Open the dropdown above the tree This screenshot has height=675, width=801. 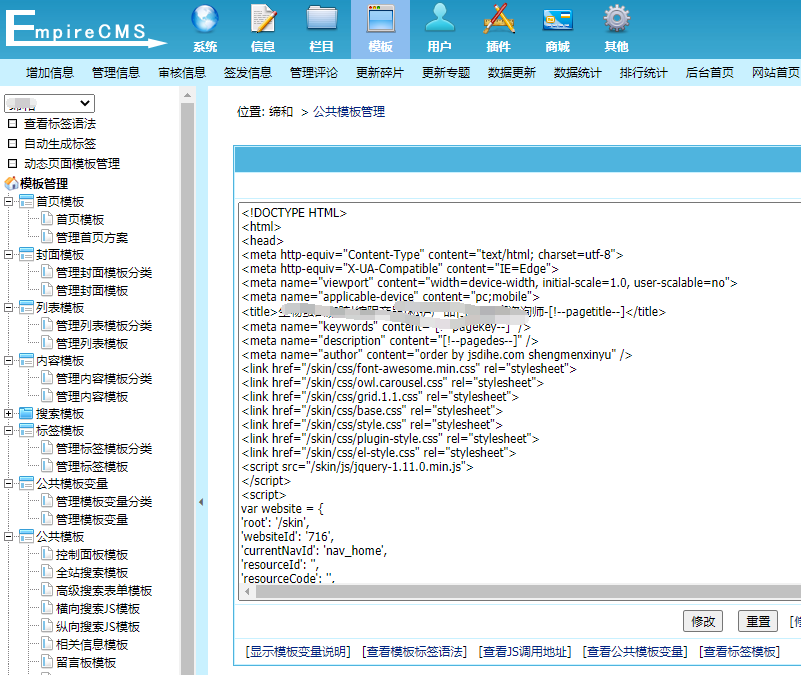point(50,103)
